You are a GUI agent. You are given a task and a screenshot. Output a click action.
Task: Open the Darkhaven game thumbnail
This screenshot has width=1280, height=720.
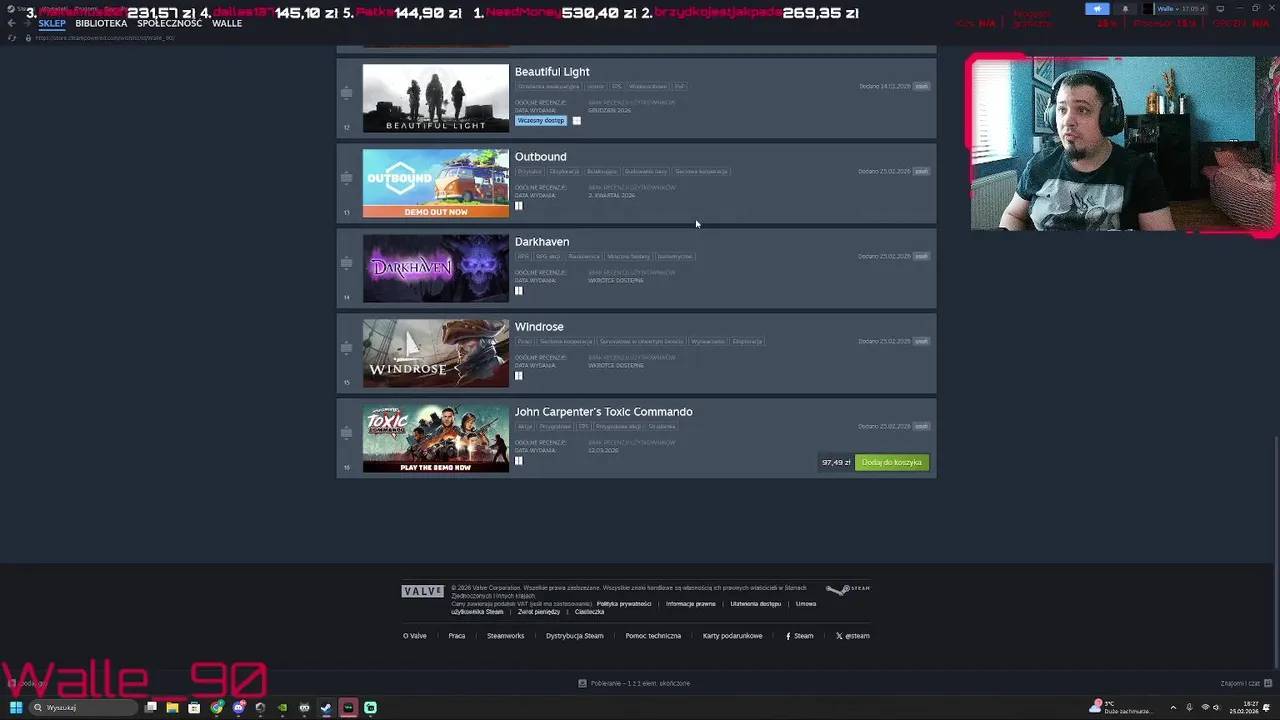(x=435, y=268)
